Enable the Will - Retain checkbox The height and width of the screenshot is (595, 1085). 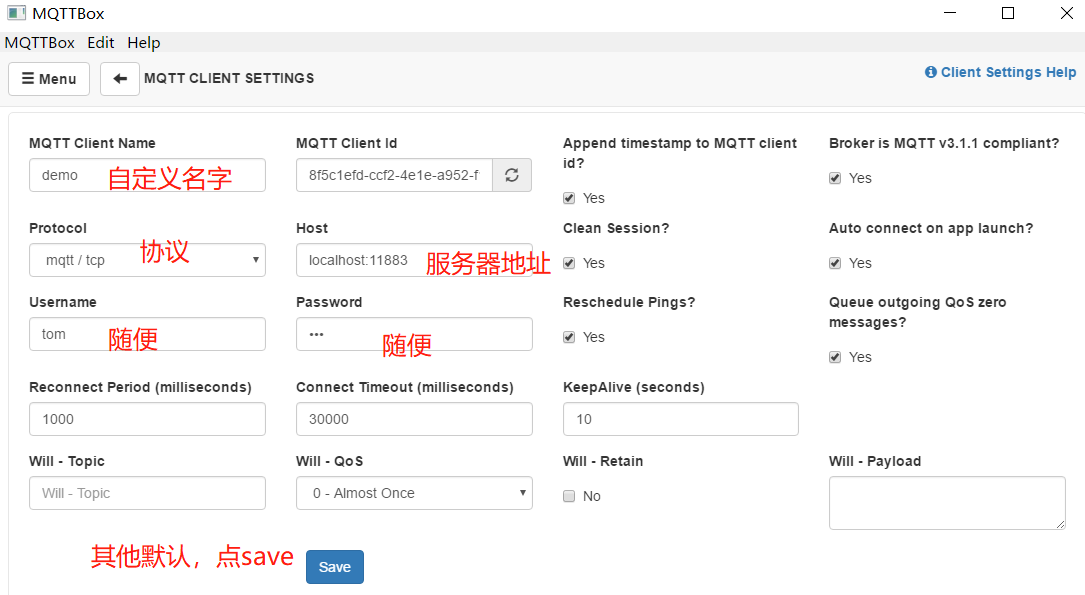coord(569,497)
